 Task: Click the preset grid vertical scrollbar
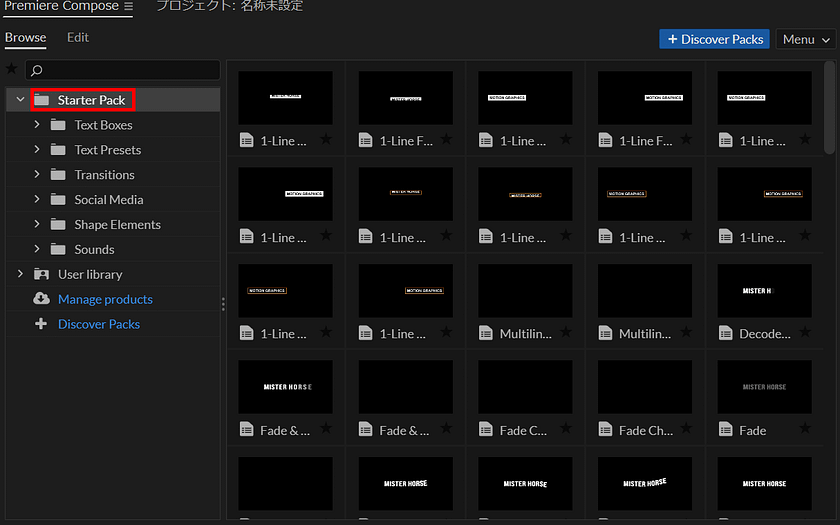coord(829,110)
